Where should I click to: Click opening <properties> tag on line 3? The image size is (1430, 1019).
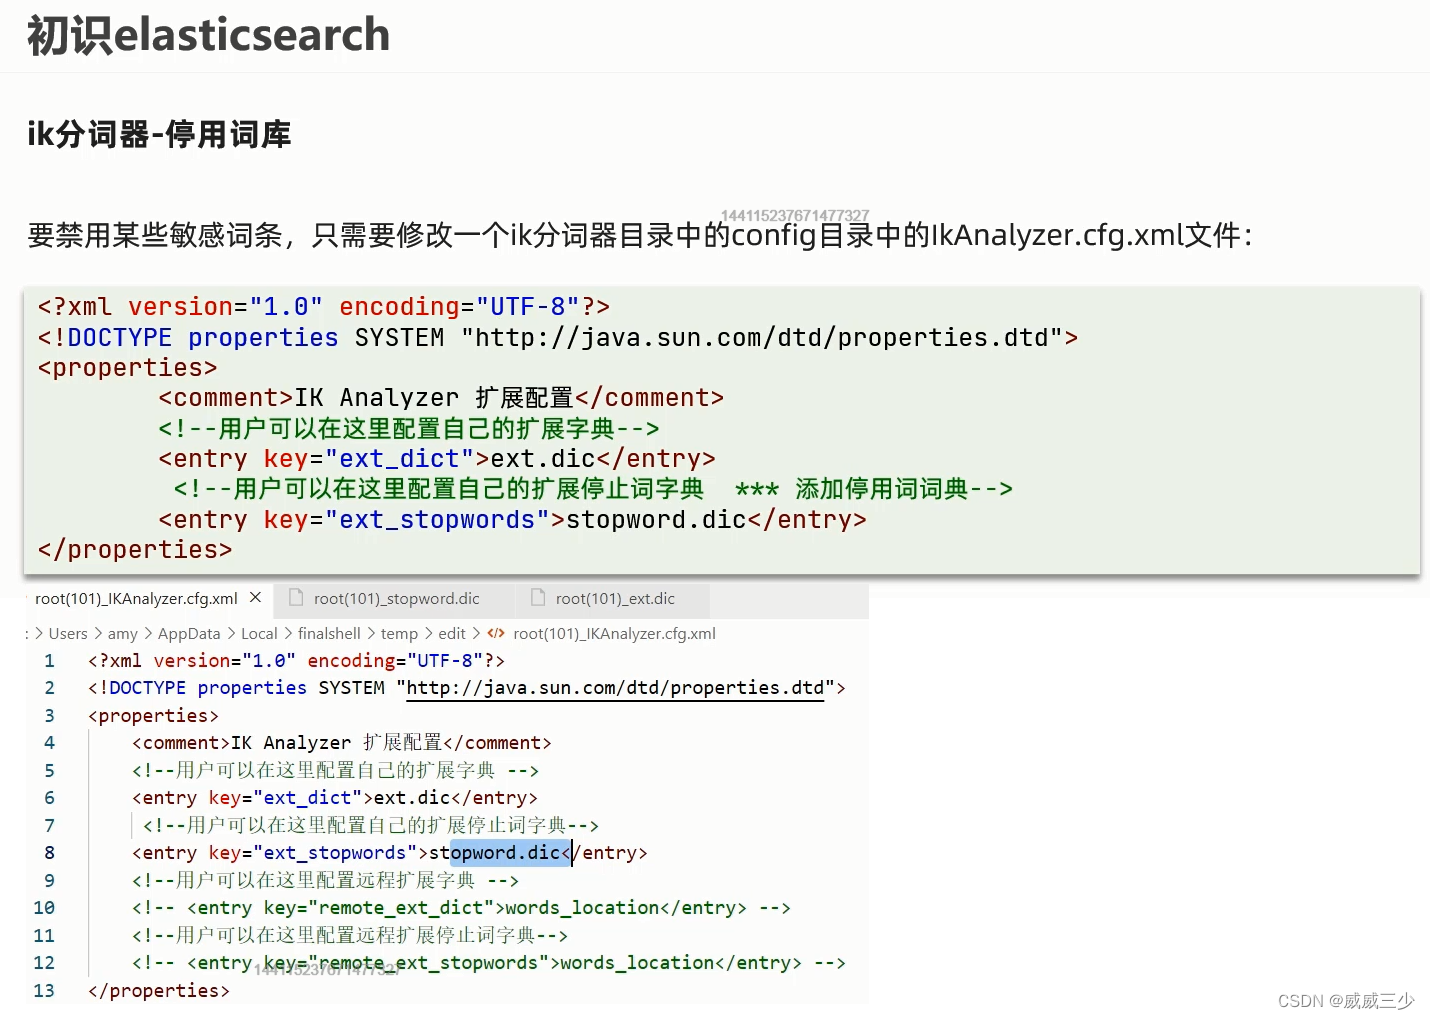(153, 716)
